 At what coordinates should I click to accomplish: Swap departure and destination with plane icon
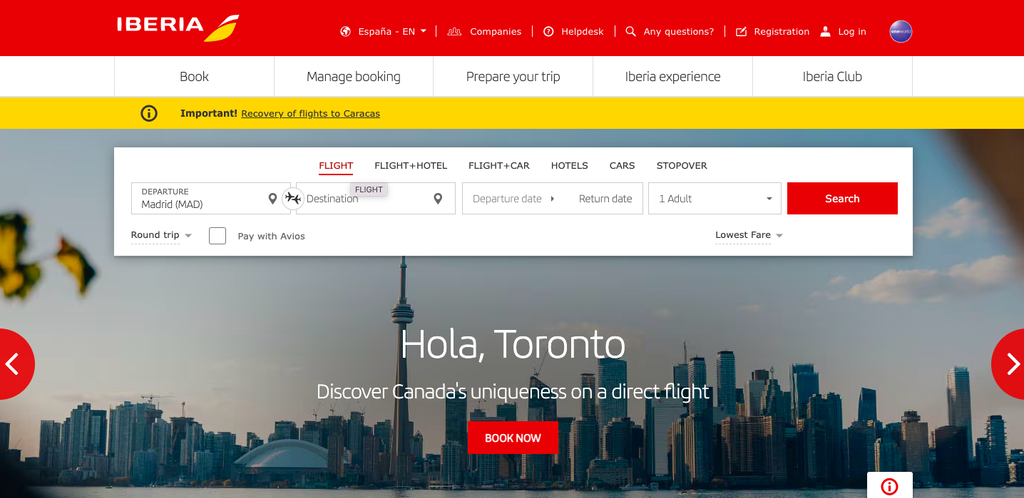coord(293,198)
